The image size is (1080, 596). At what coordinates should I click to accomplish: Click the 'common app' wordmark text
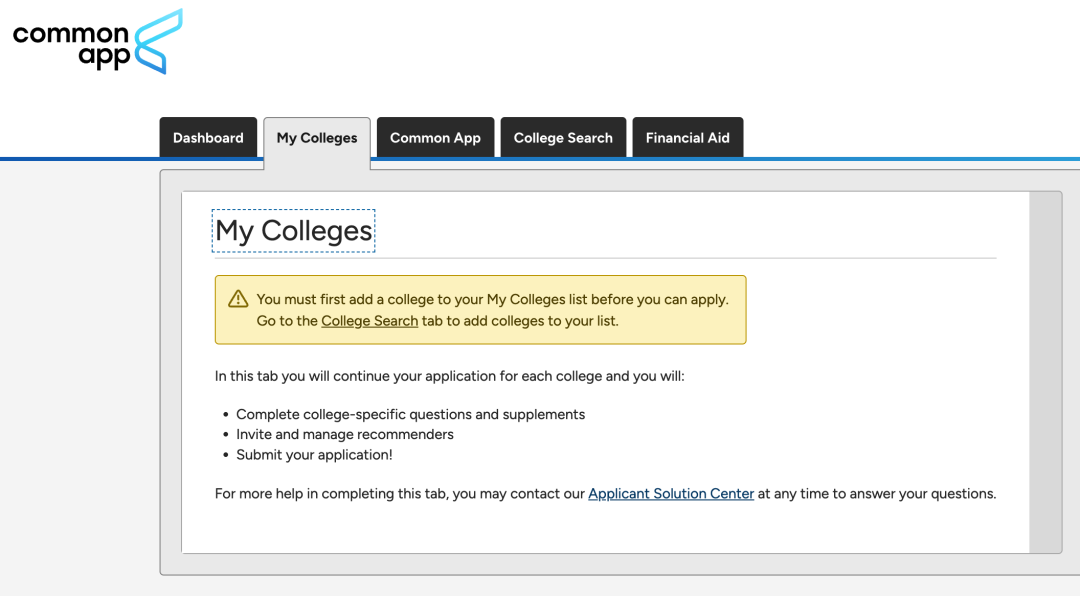[x=71, y=46]
